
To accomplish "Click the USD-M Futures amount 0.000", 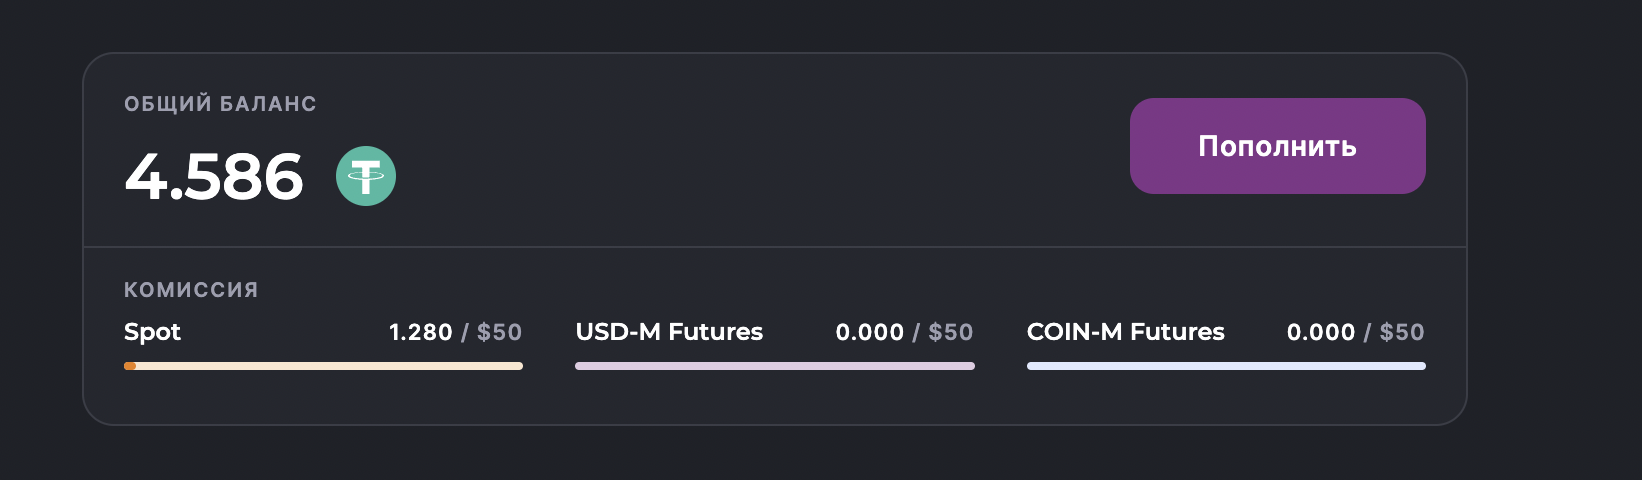I will (x=870, y=332).
